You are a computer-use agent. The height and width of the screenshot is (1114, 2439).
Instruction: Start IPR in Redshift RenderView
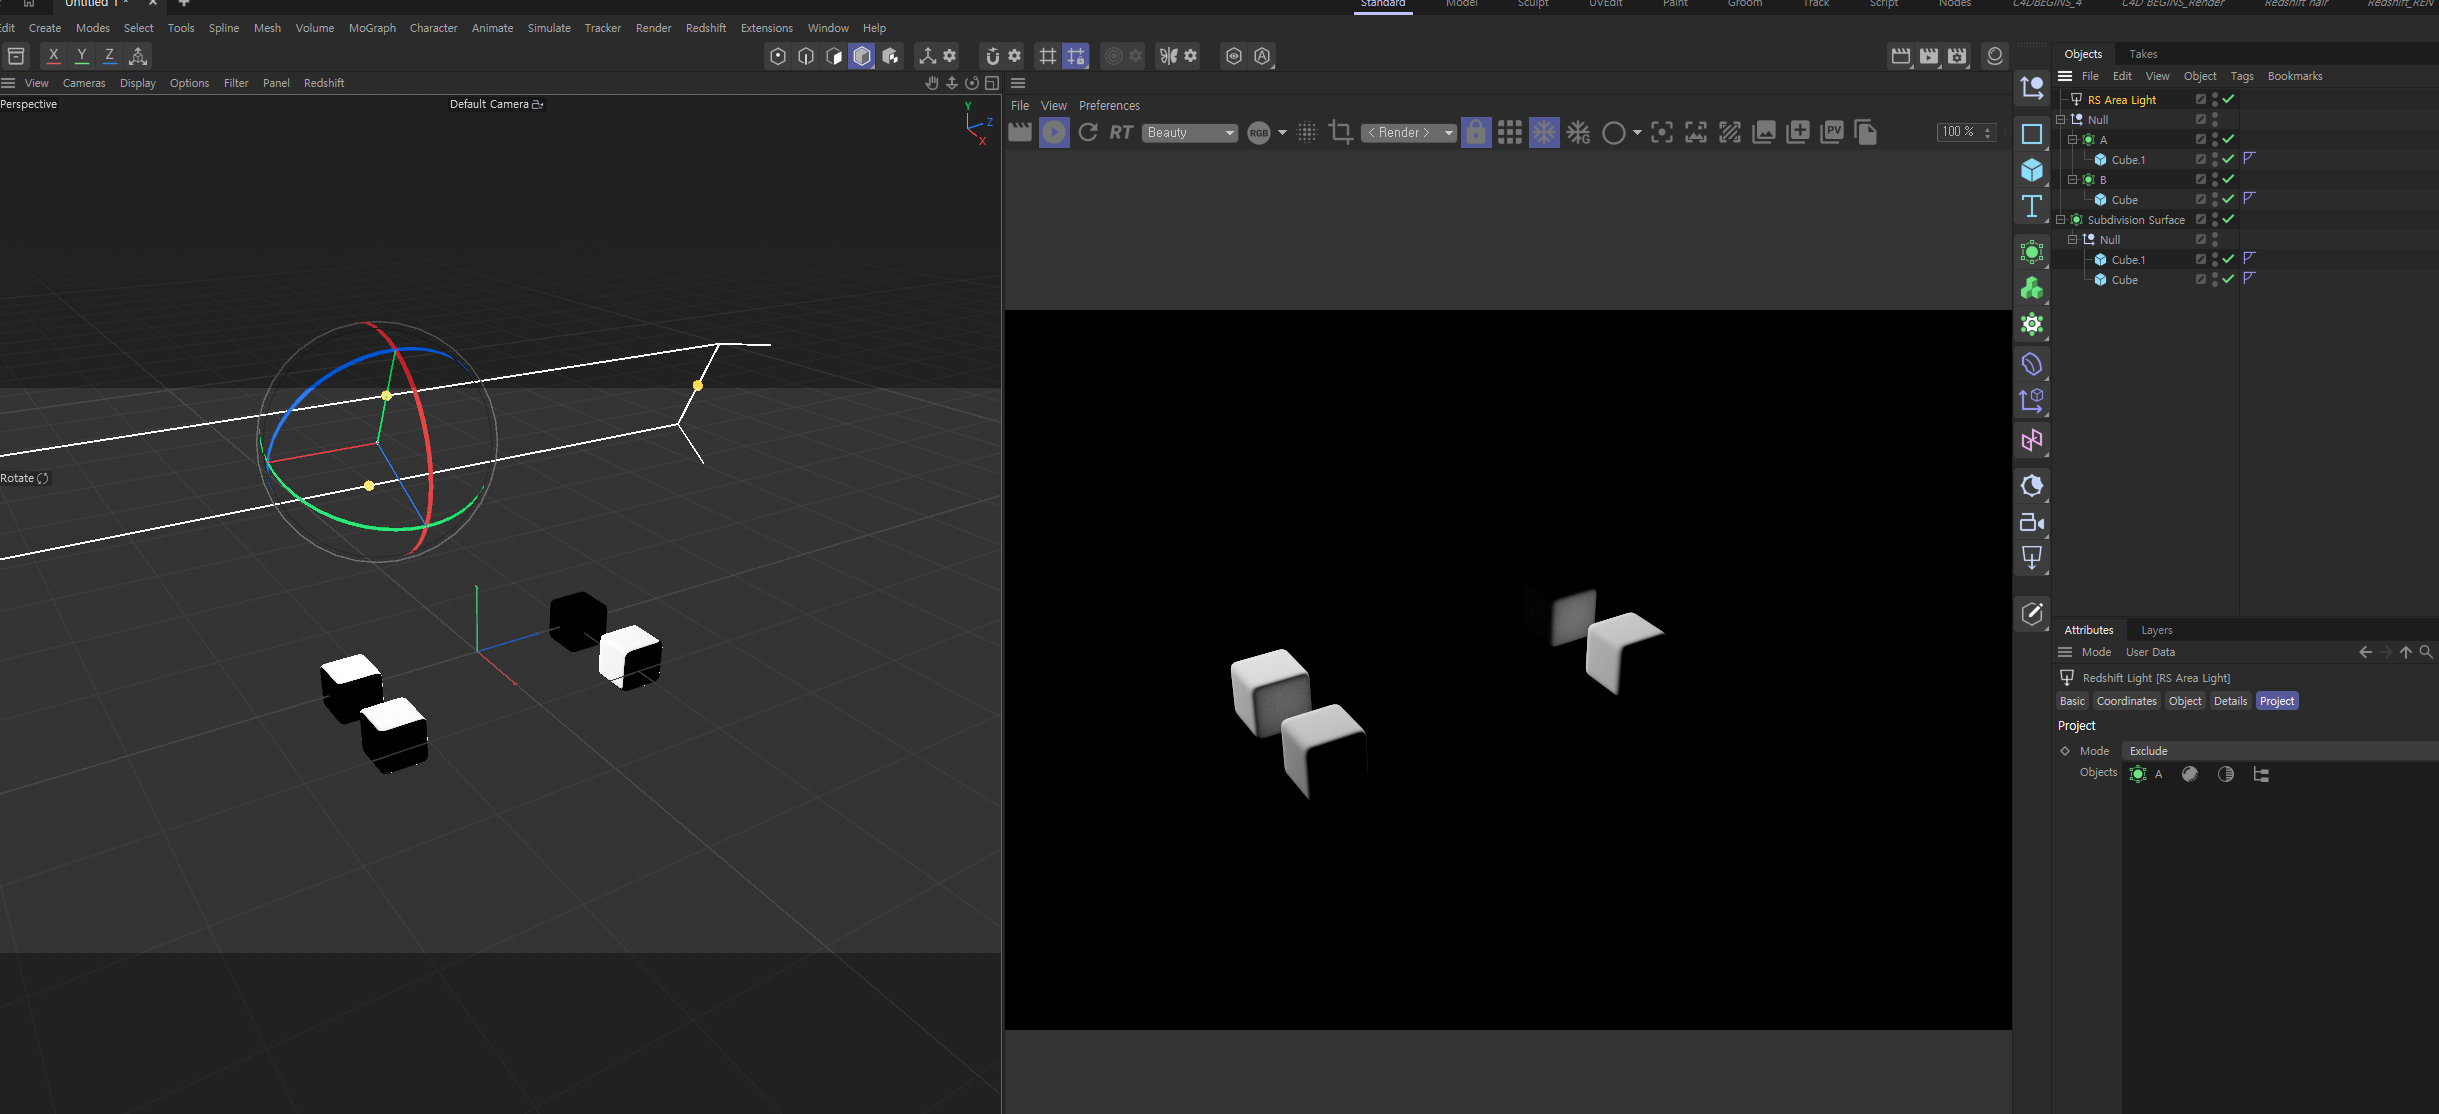coord(1054,132)
